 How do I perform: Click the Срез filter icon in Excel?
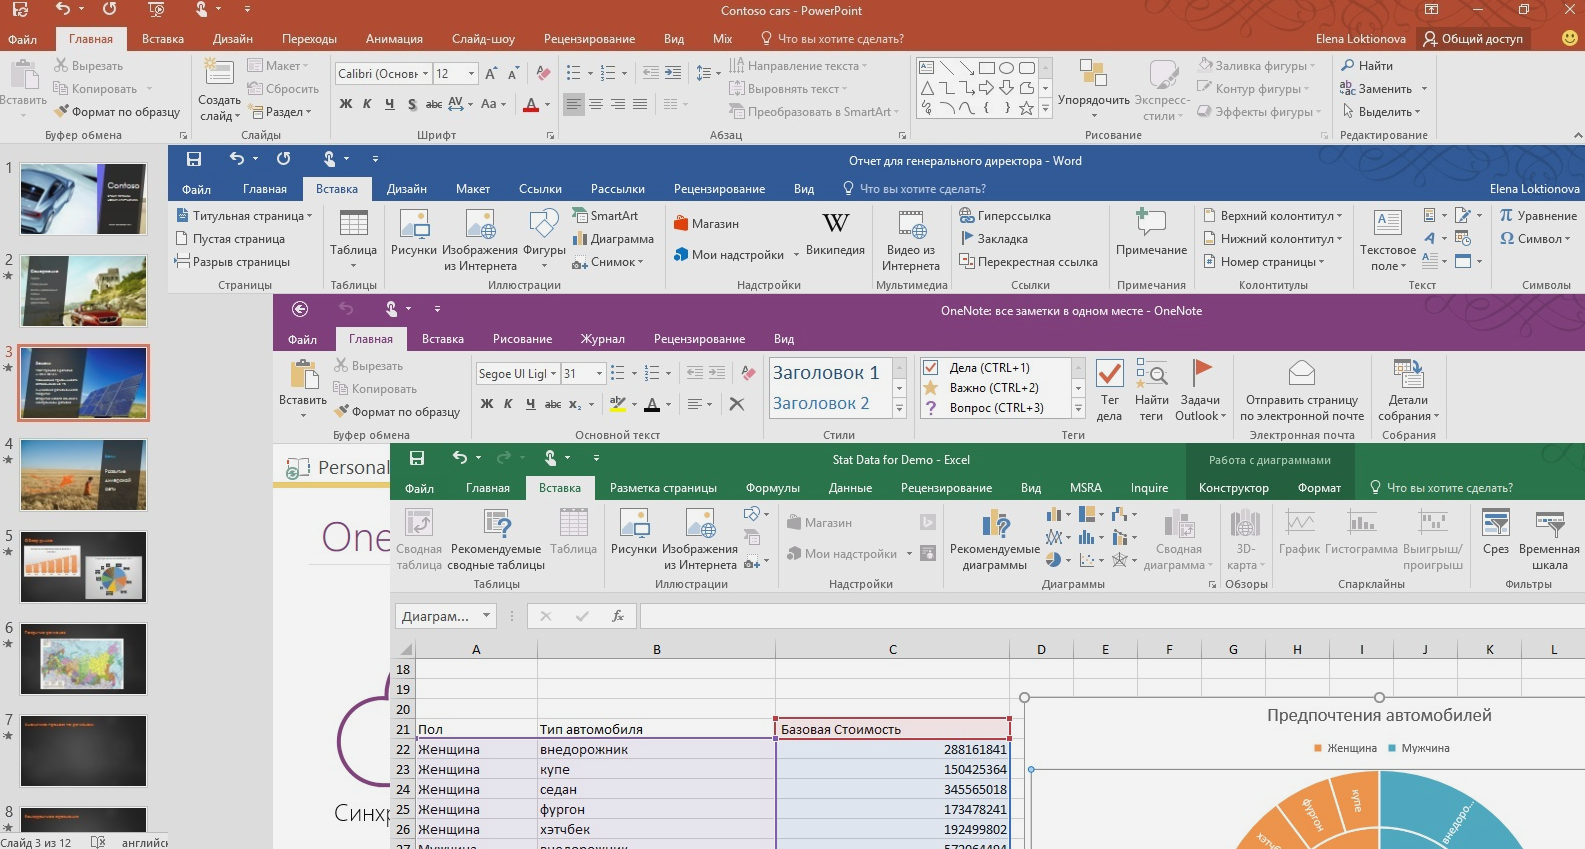(x=1495, y=524)
